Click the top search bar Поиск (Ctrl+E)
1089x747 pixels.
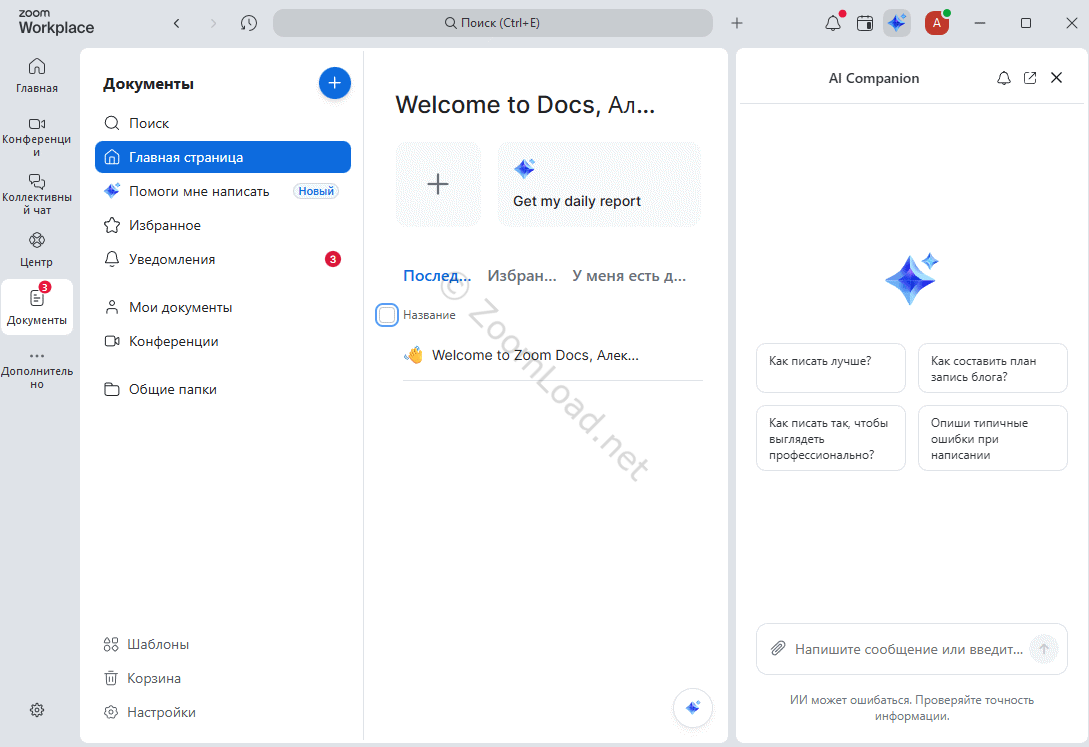click(492, 23)
